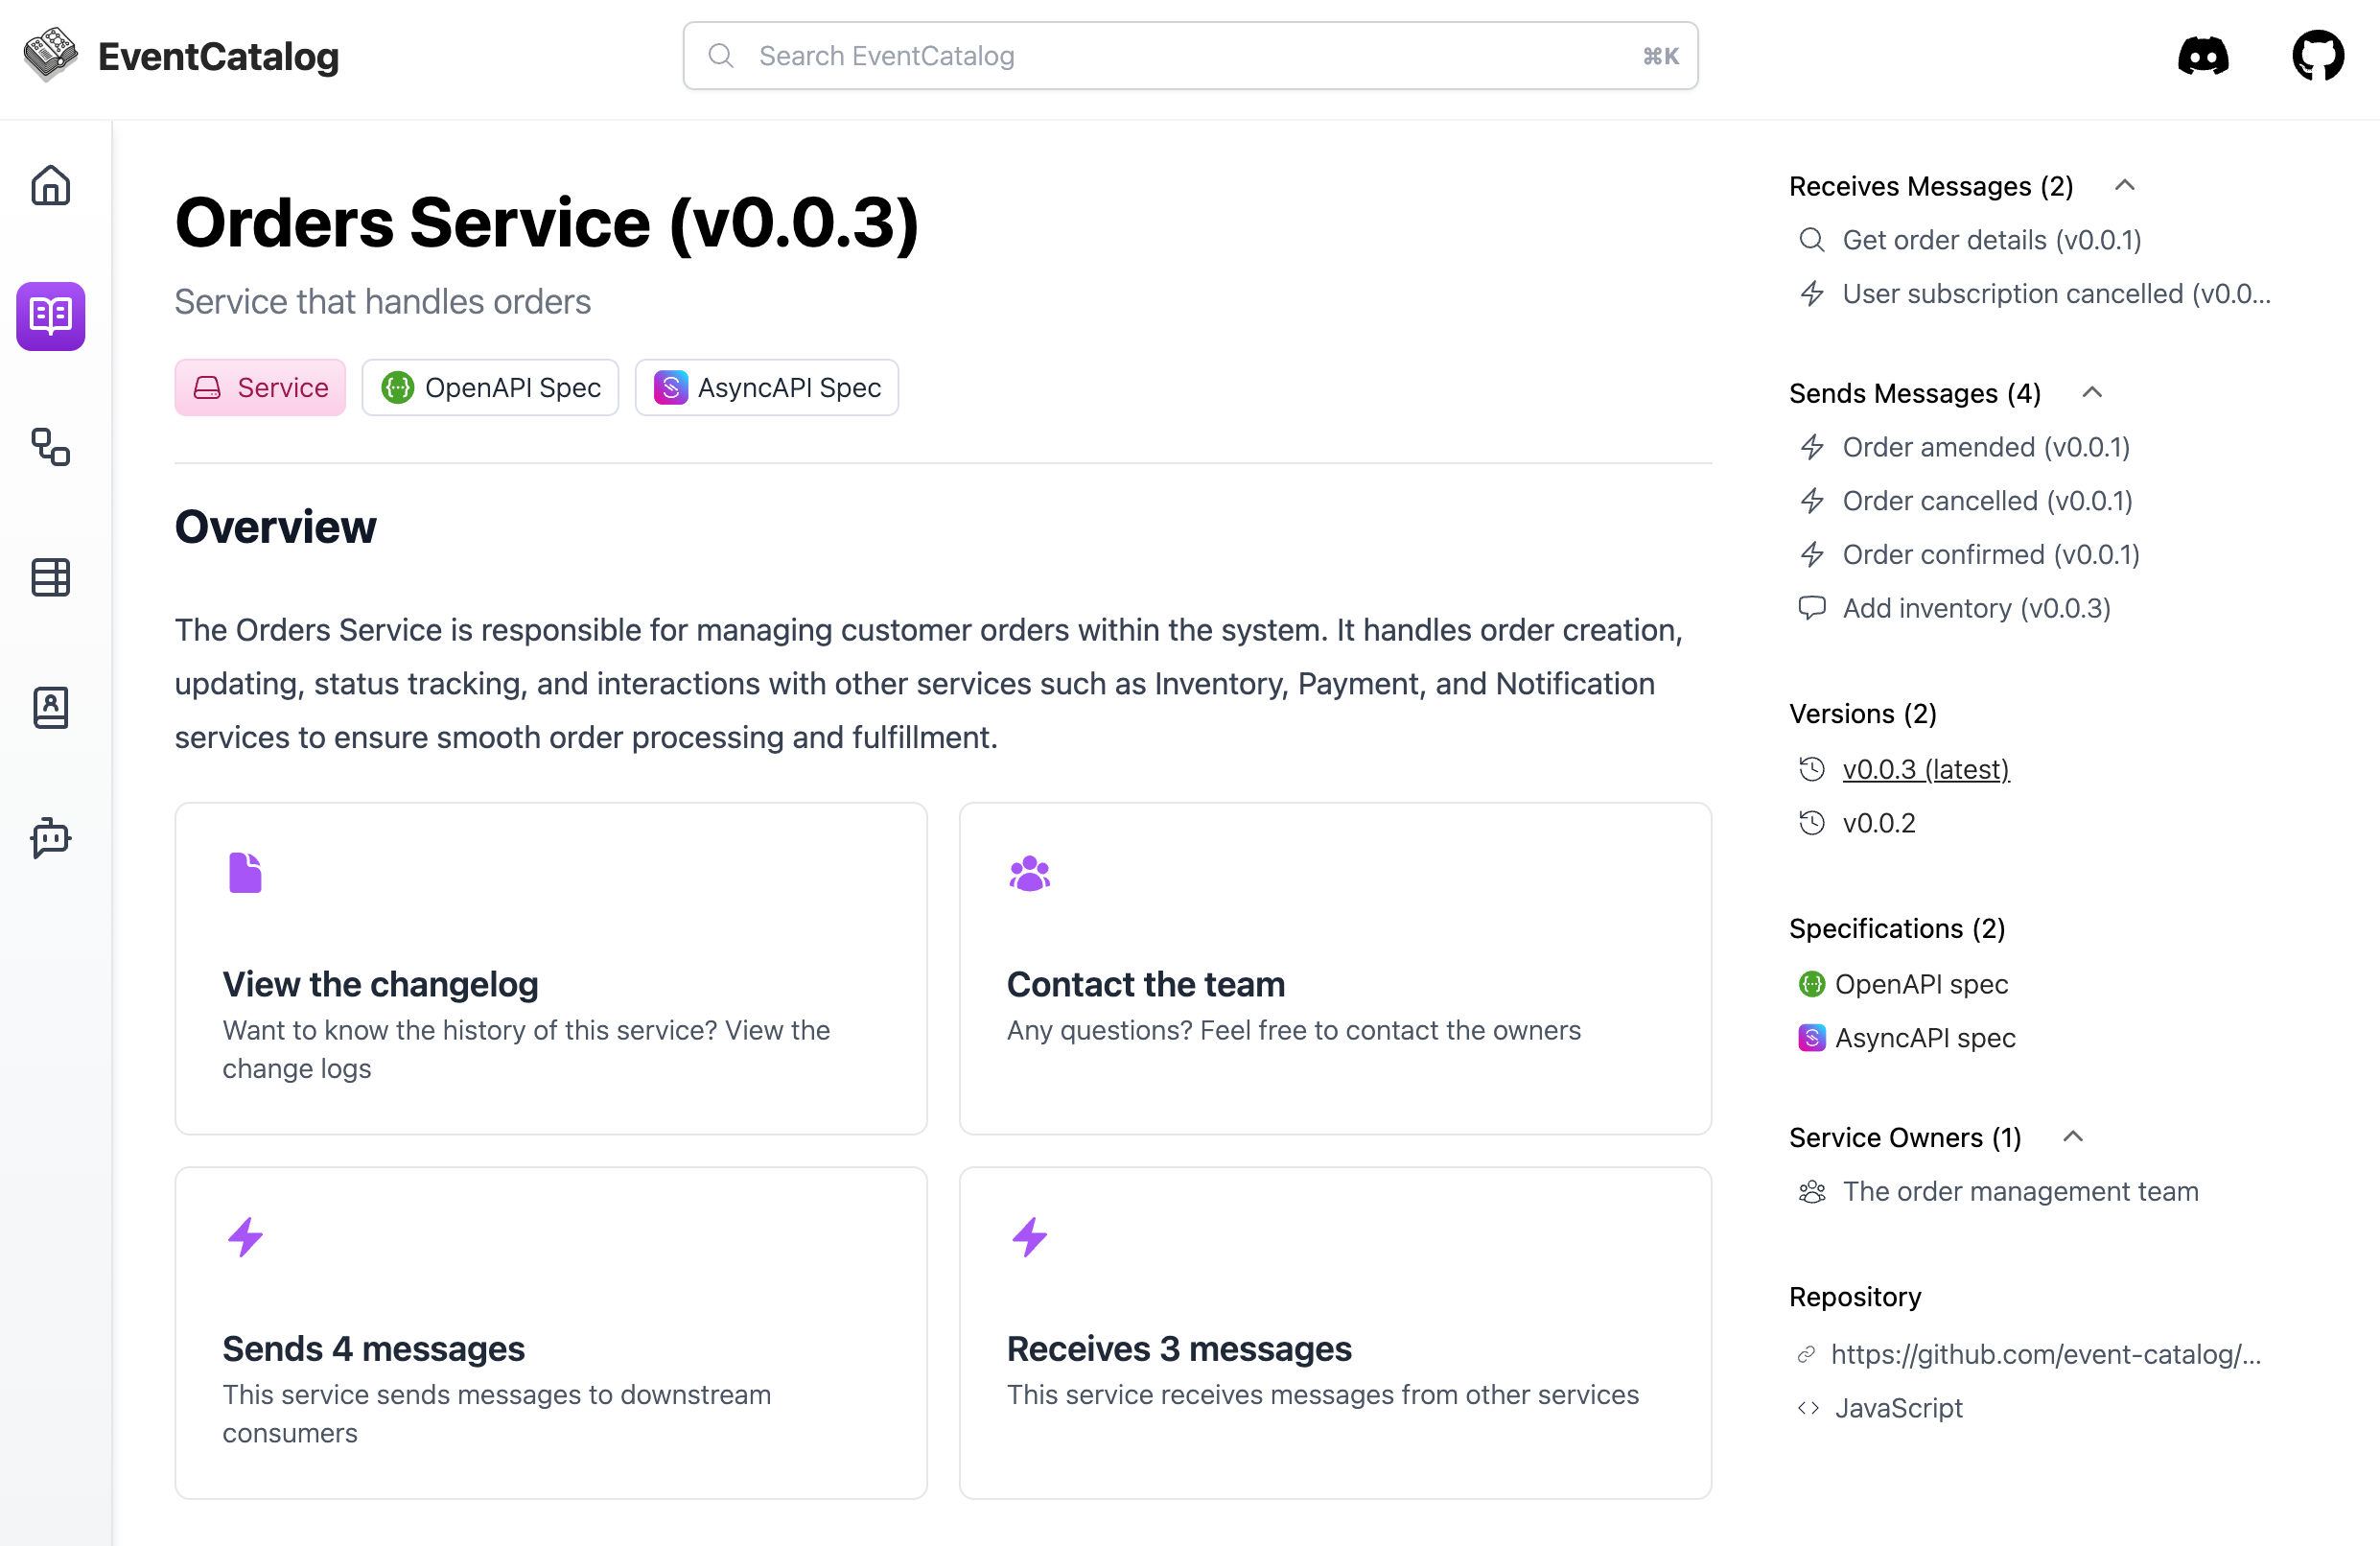Collapse the Sends Messages list

(2092, 393)
